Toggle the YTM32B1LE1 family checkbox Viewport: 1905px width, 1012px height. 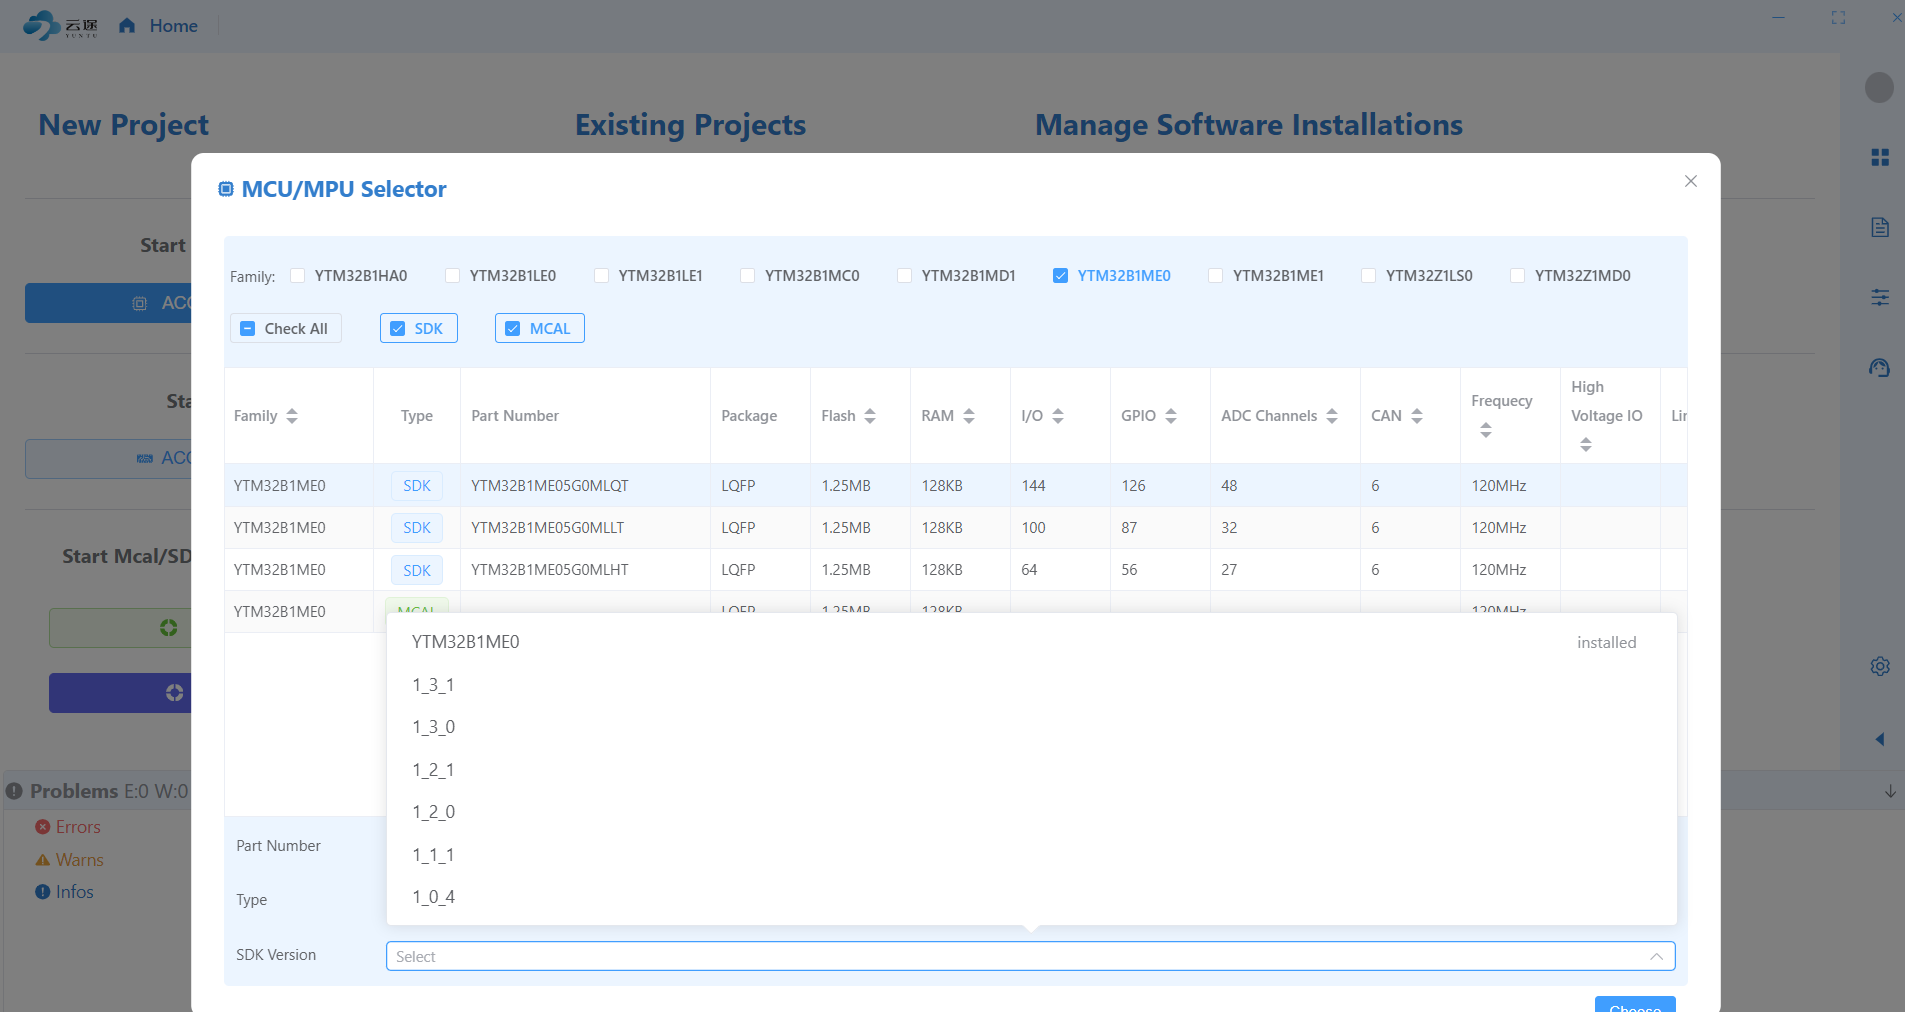click(x=601, y=275)
